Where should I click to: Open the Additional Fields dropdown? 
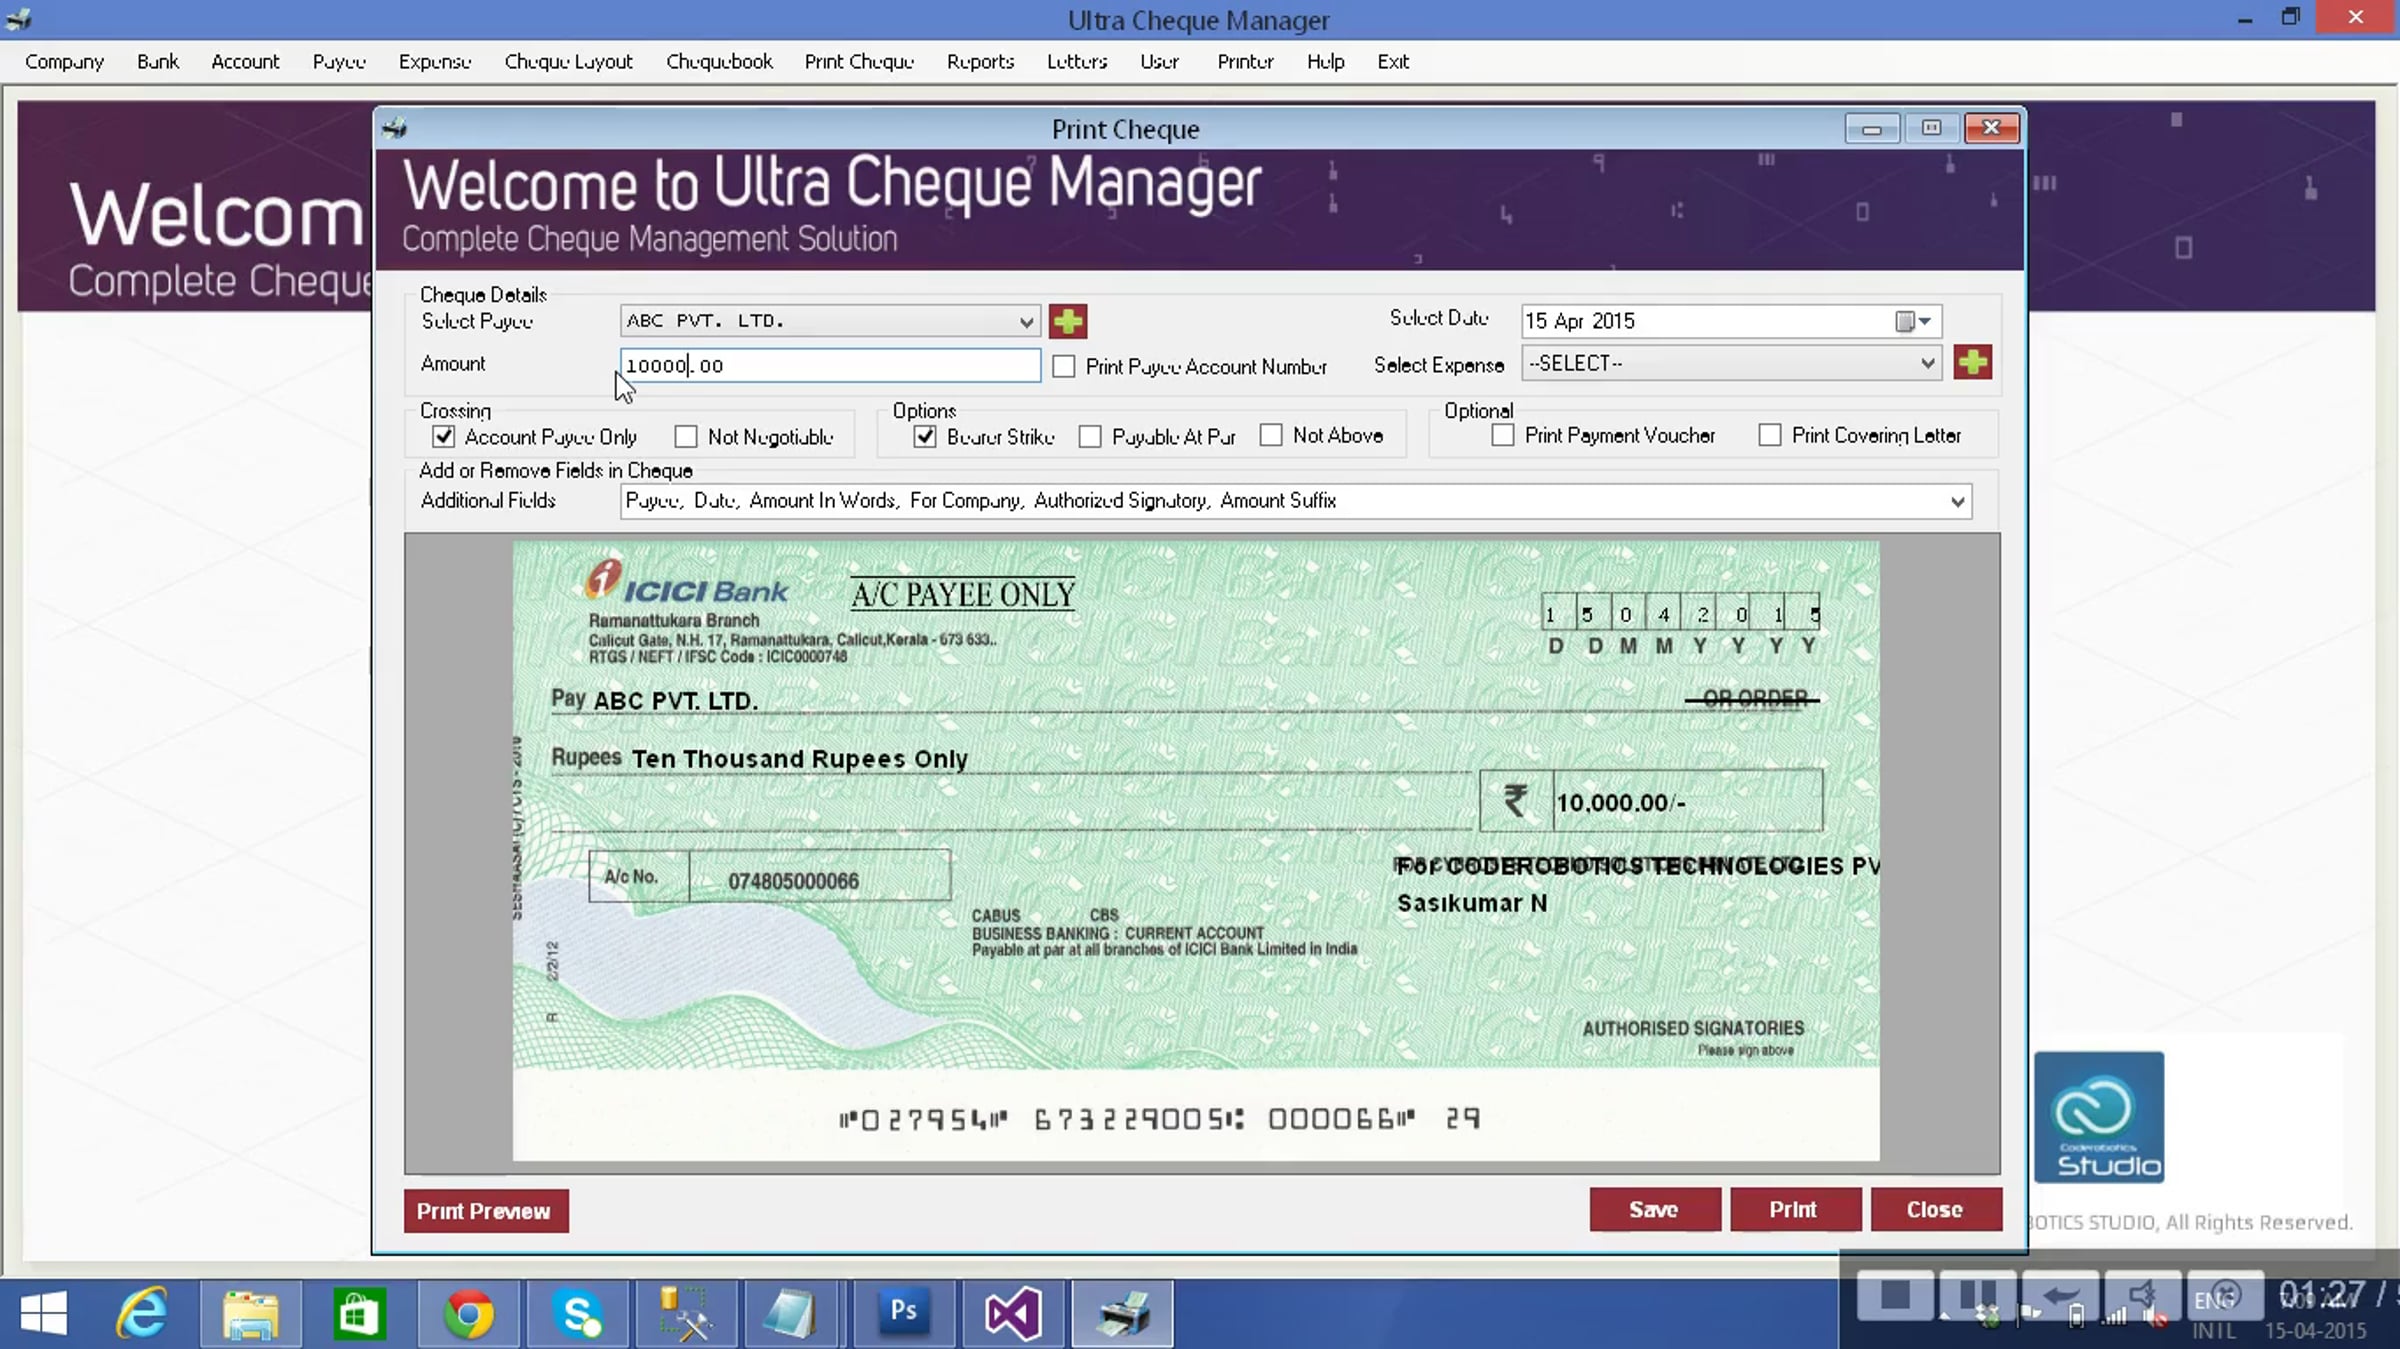coord(1957,501)
